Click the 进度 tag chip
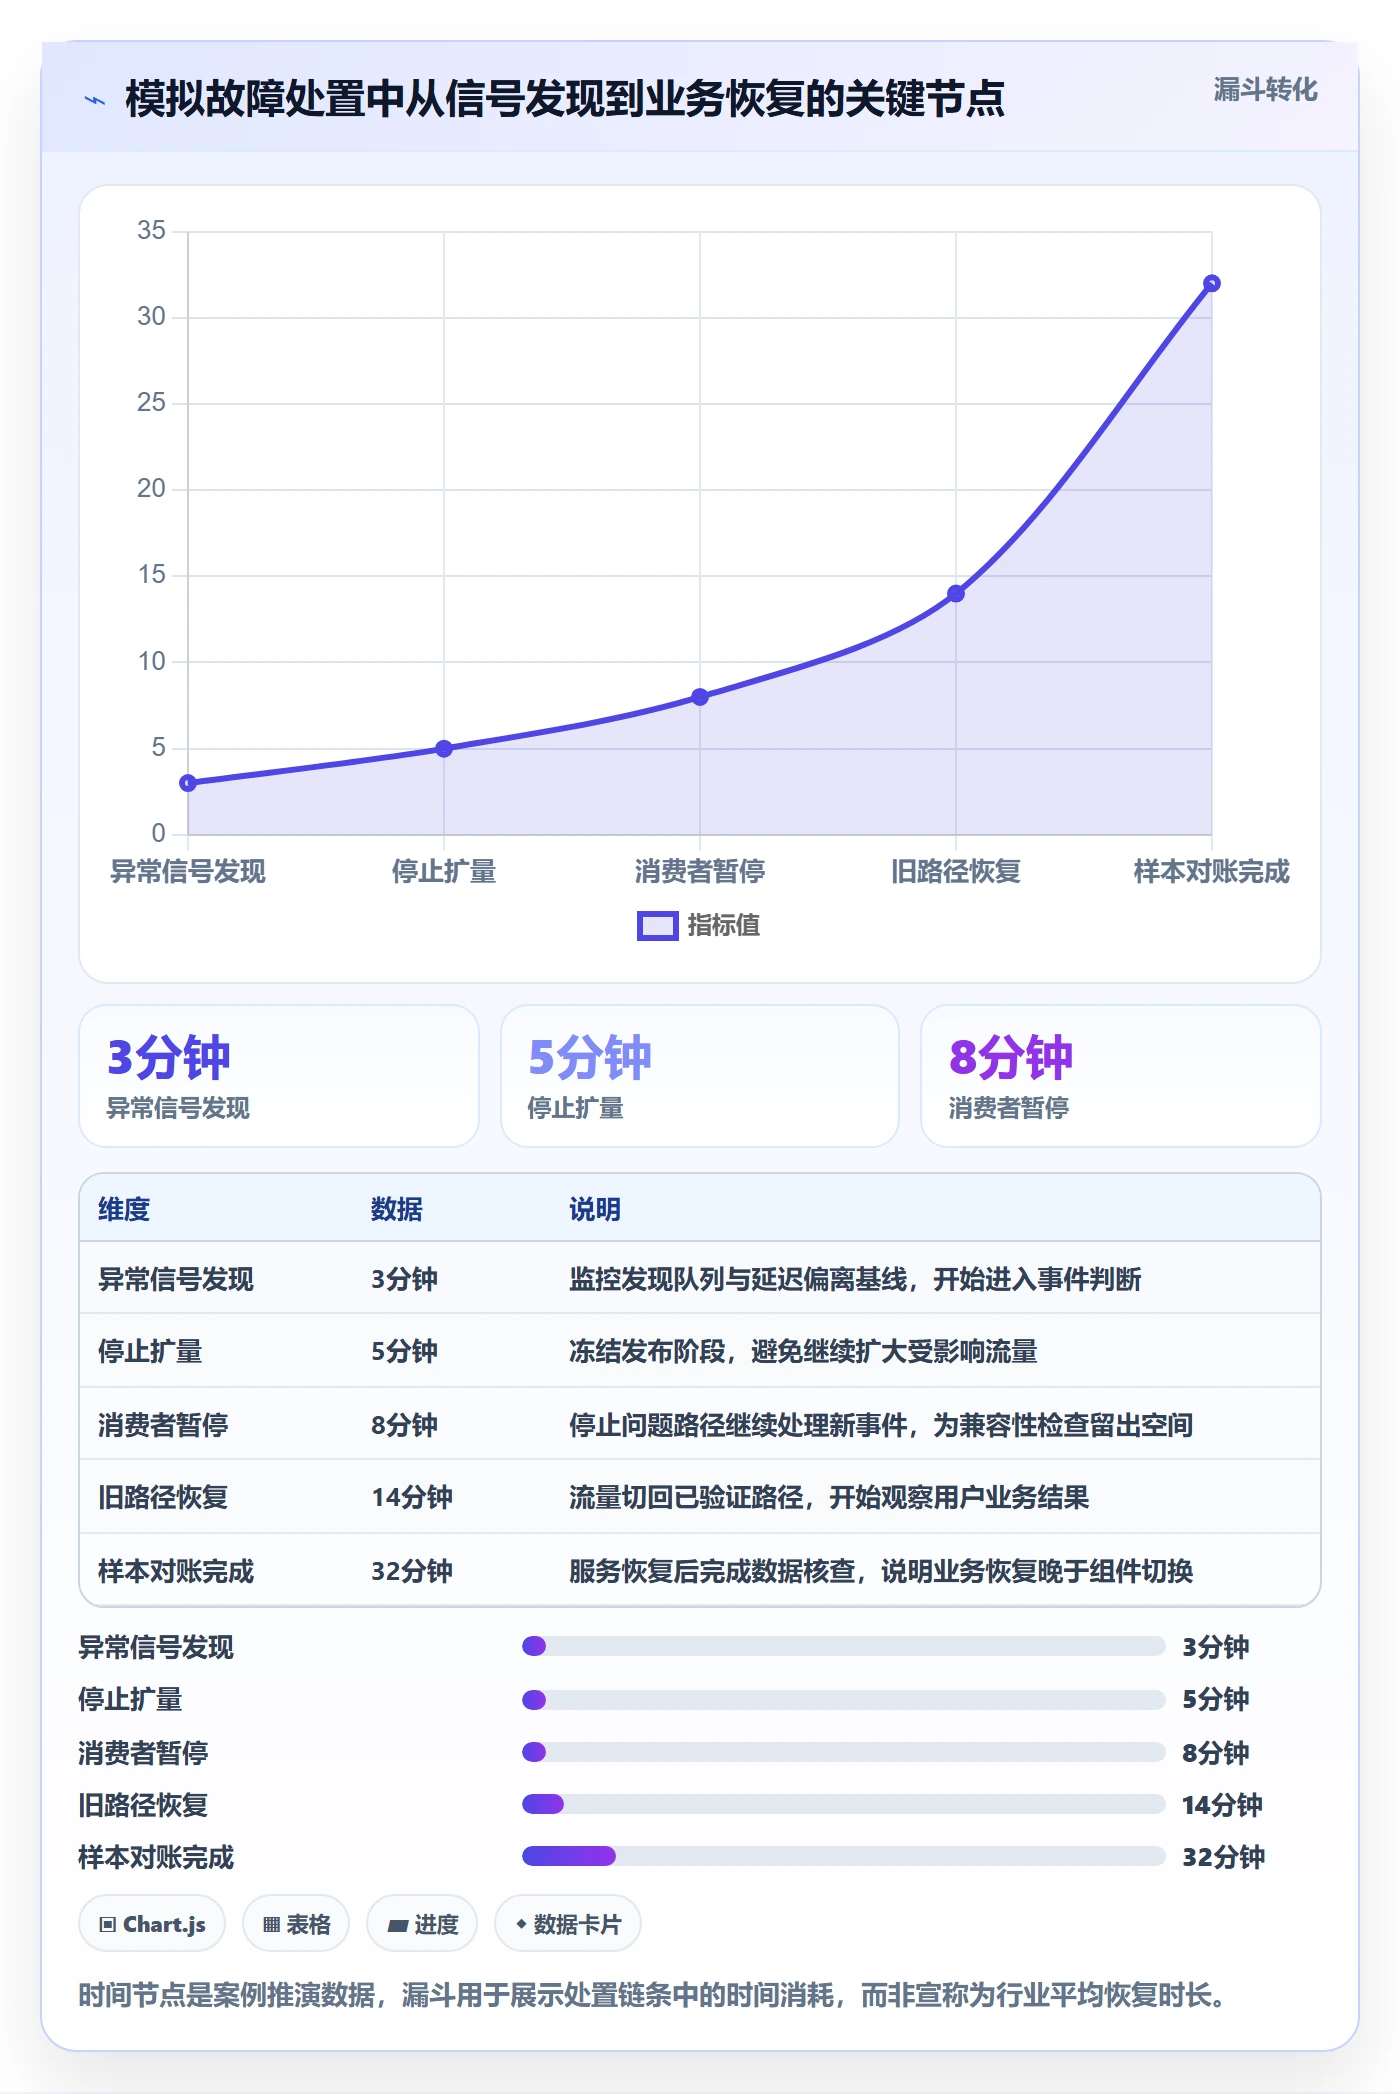This screenshot has height=2094, width=1400. [422, 1924]
